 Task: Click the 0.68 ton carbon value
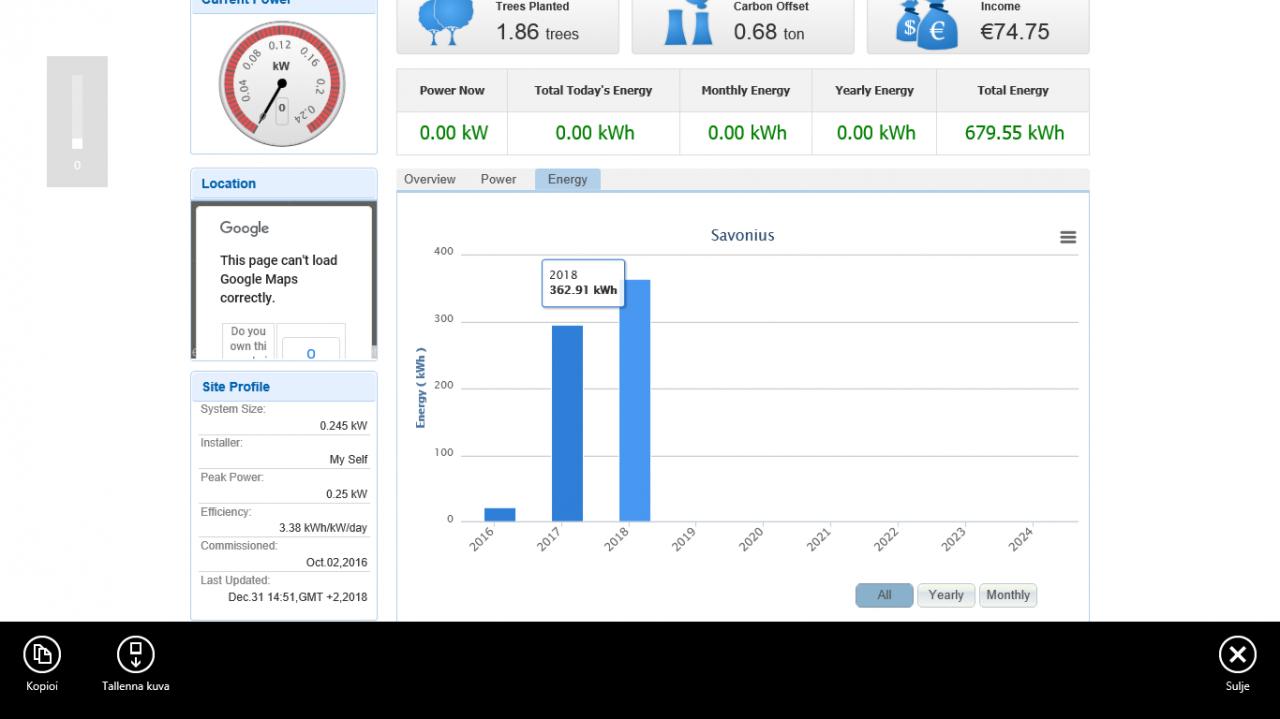[769, 32]
